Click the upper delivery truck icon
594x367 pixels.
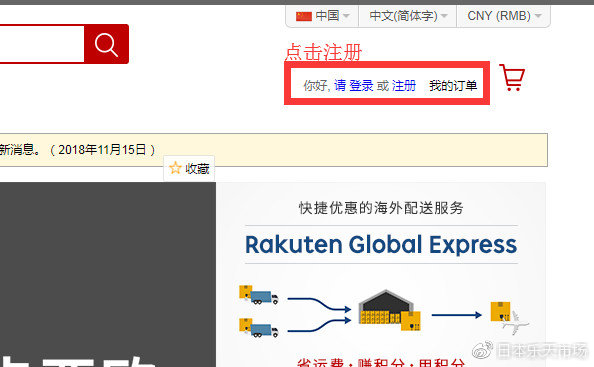258,295
